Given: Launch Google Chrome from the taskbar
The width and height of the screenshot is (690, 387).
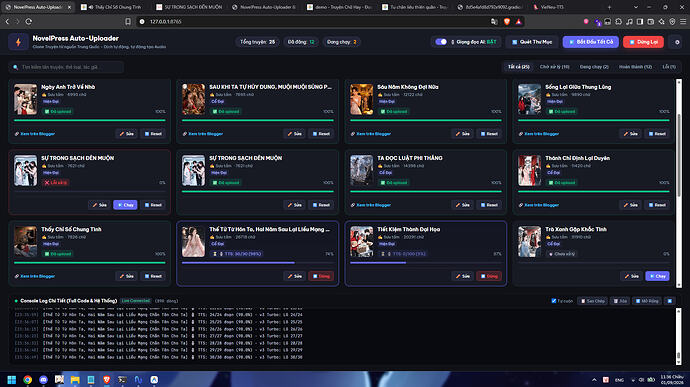Looking at the screenshot, I should 27,380.
